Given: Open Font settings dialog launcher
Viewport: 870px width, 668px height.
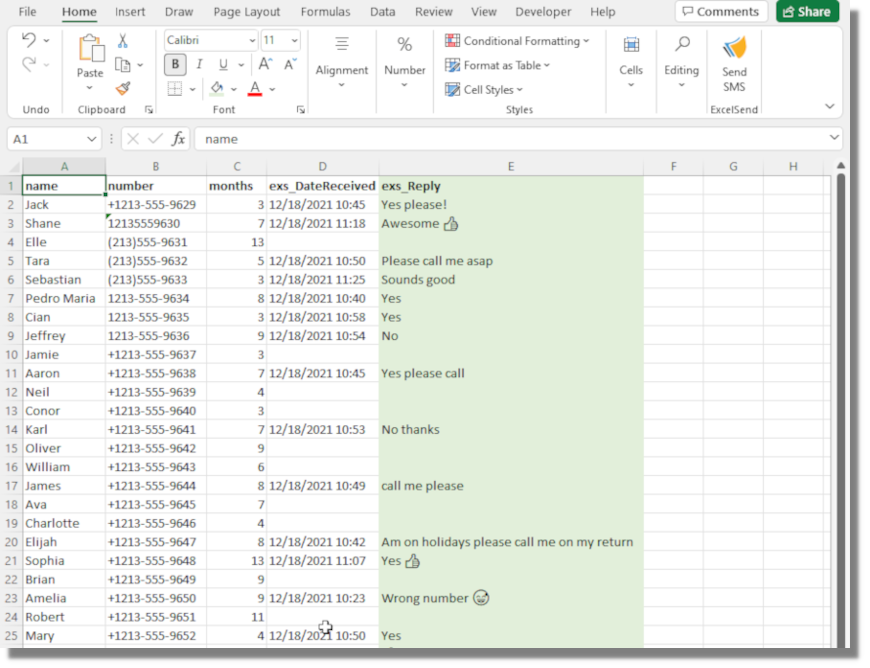Looking at the screenshot, I should tap(301, 109).
